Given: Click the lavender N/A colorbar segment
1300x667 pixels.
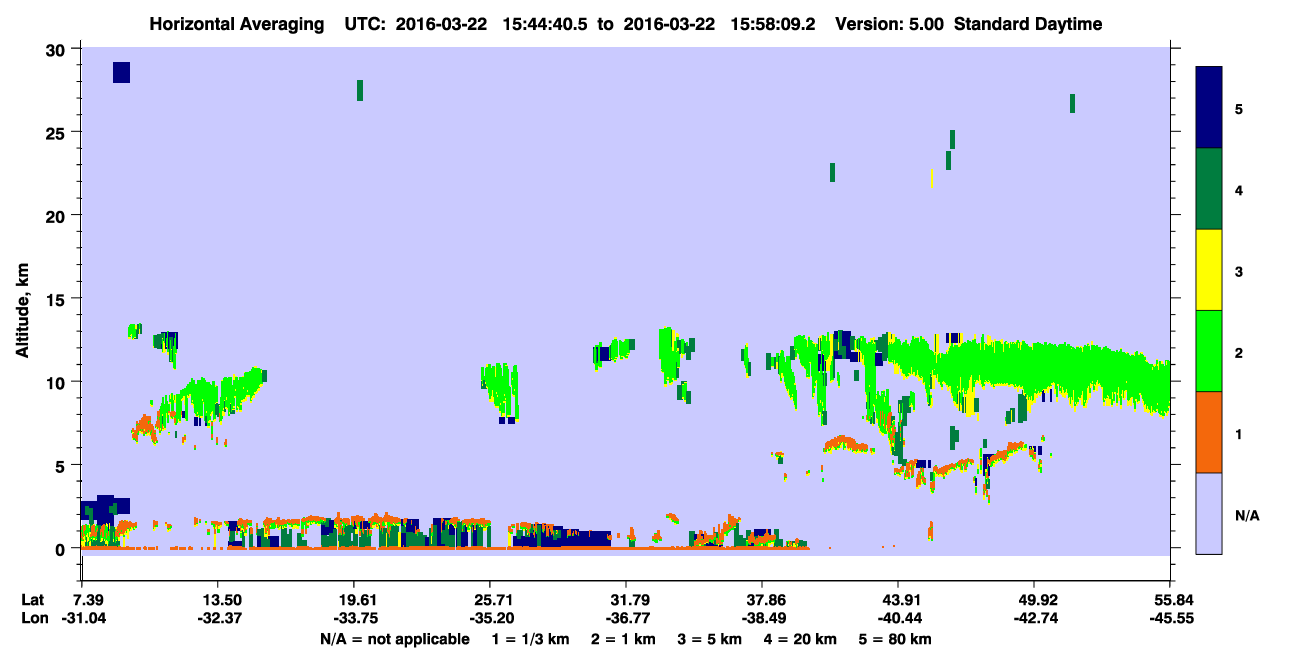Looking at the screenshot, I should pos(1209,513).
